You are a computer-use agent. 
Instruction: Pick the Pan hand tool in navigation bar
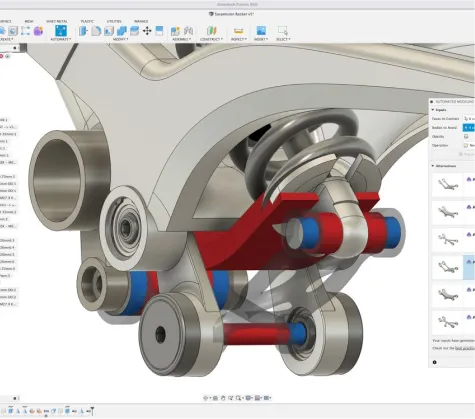[223, 398]
